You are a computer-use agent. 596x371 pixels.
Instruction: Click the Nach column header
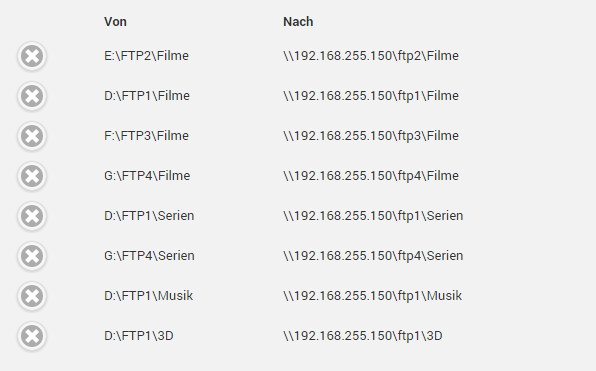point(298,22)
